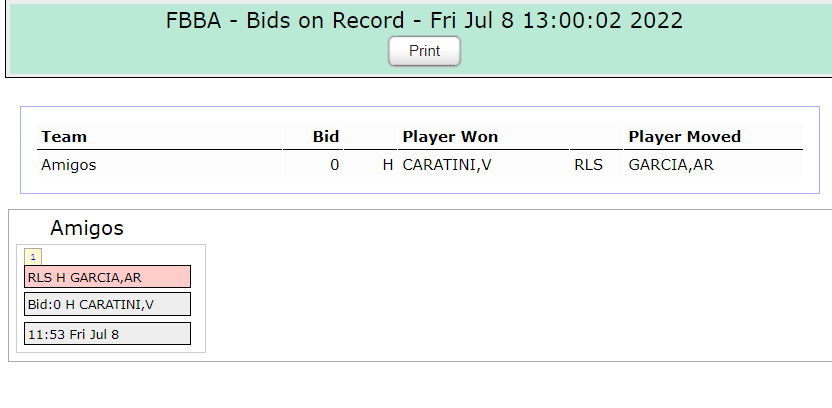Click the empty header cell after Bid
Viewport: 832px width, 408px height.
[370, 136]
